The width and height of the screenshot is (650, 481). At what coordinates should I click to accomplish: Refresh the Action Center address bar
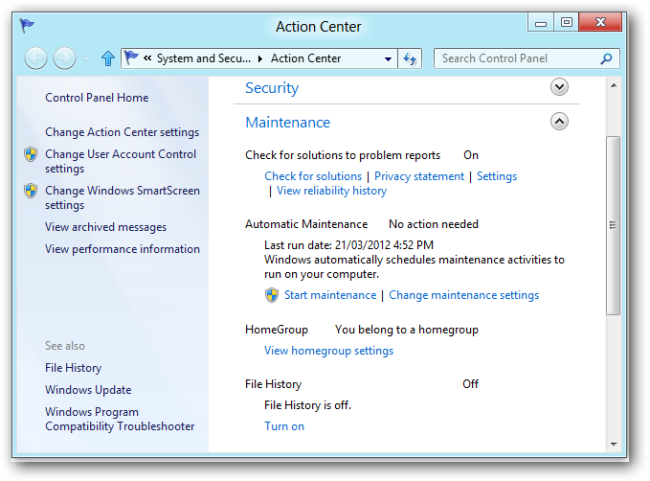point(410,59)
